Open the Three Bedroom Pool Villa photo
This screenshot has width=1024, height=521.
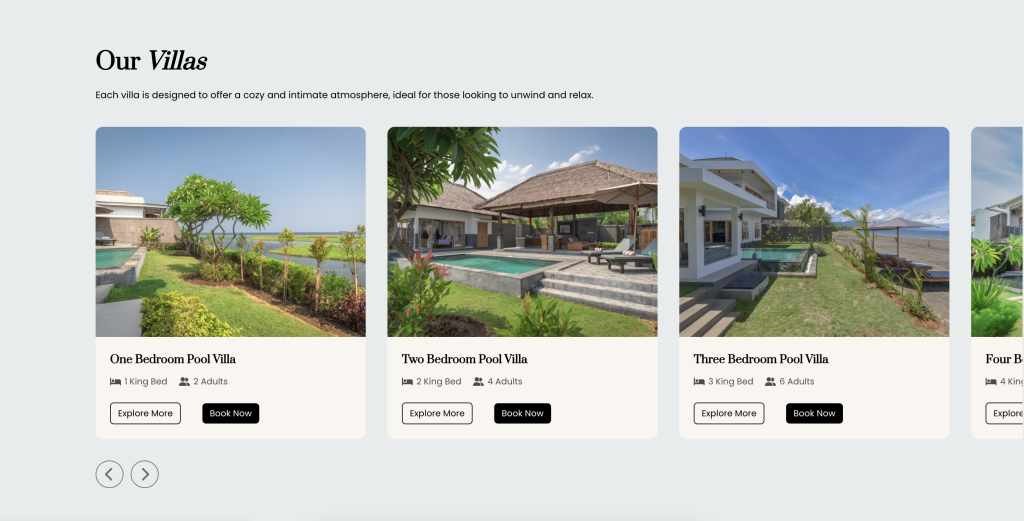[814, 232]
